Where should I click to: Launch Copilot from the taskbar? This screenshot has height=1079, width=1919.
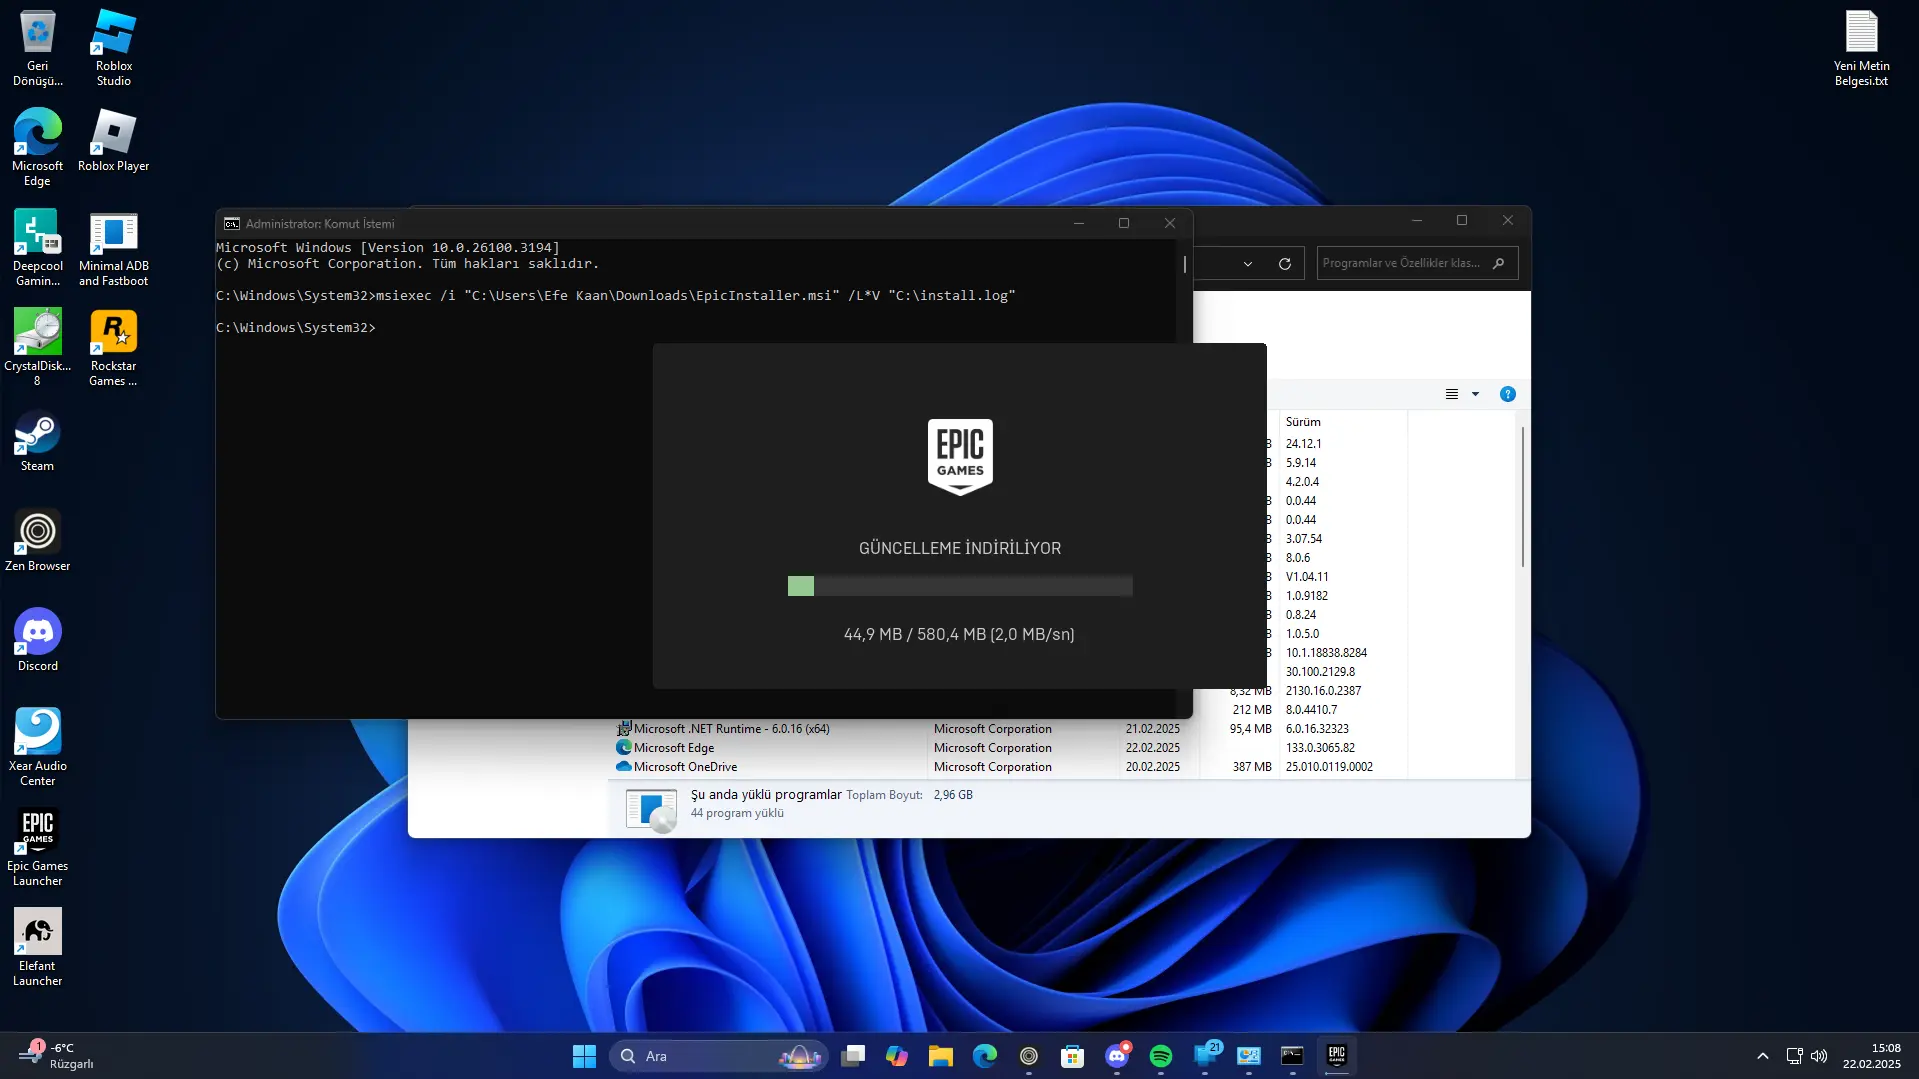(x=897, y=1056)
